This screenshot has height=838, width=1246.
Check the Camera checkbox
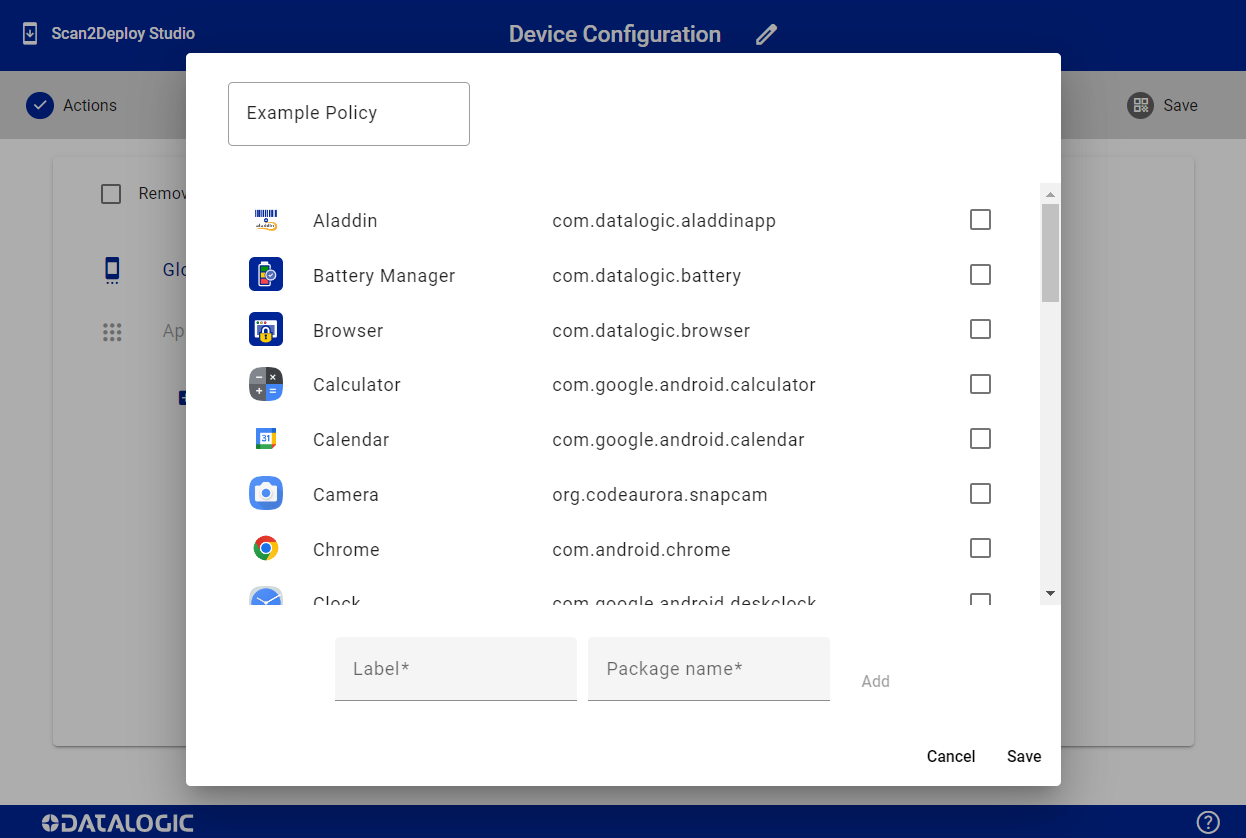[981, 494]
